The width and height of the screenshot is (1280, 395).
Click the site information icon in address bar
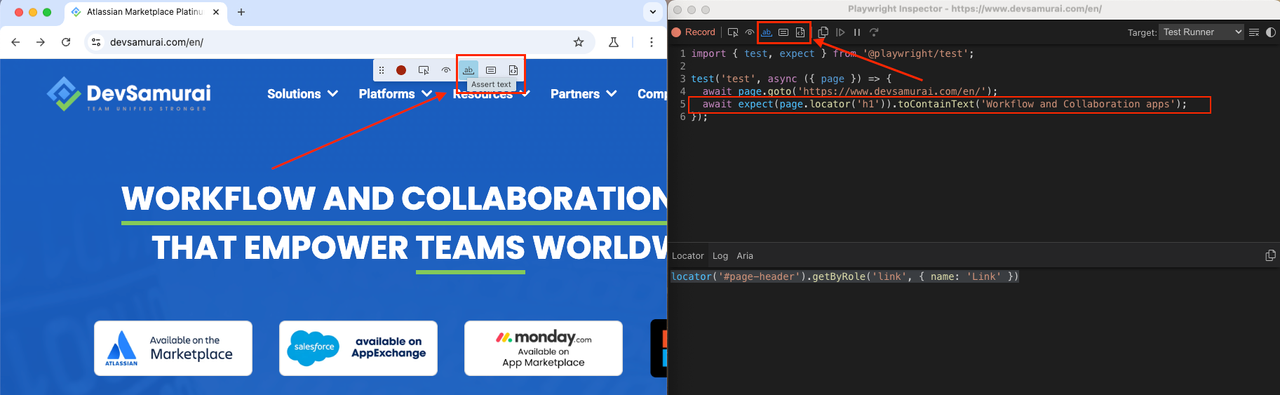(x=96, y=42)
